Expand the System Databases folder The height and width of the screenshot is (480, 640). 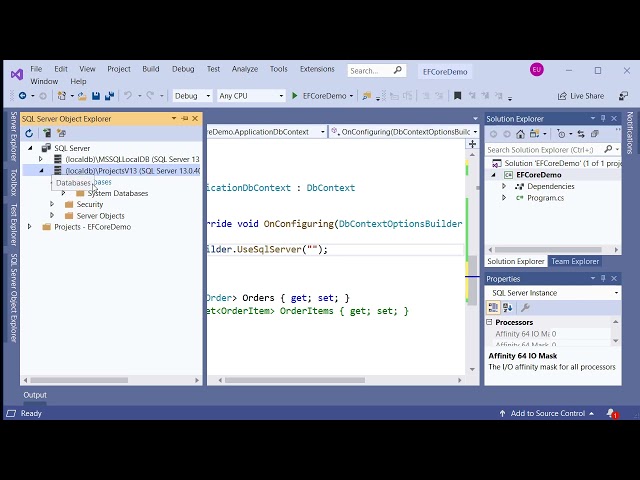pos(63,193)
